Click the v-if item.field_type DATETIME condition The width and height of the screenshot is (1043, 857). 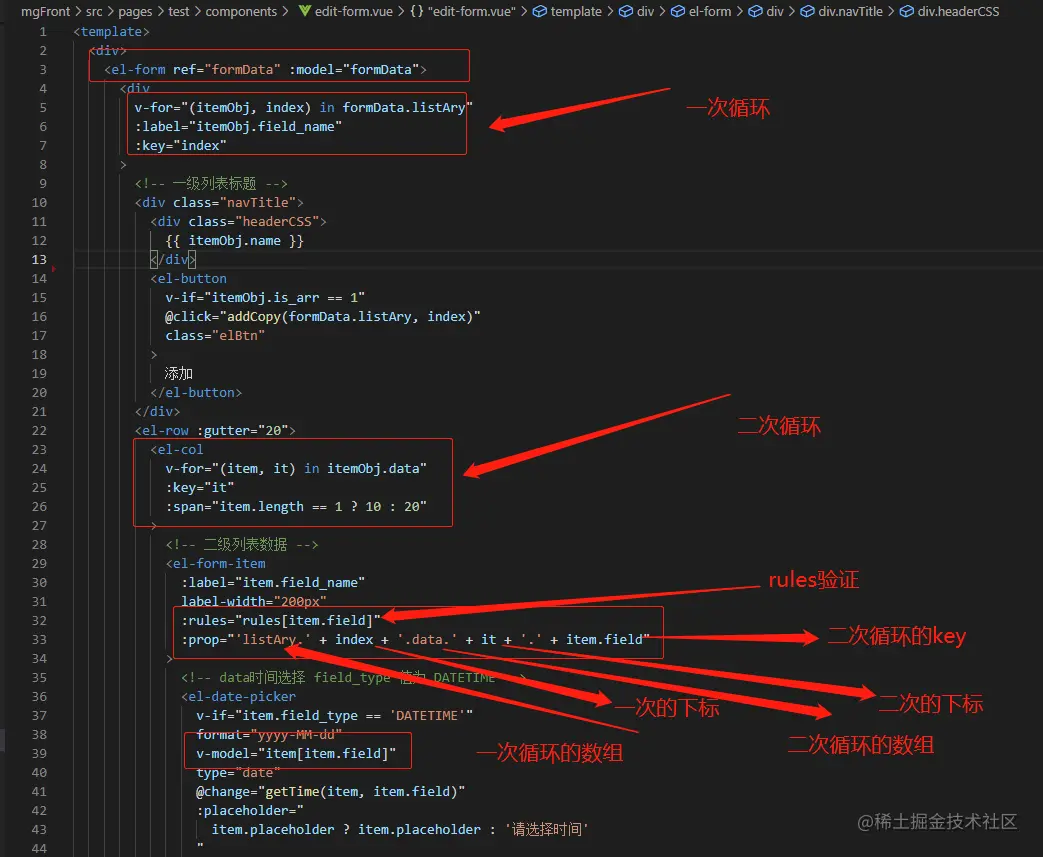[x=334, y=715]
